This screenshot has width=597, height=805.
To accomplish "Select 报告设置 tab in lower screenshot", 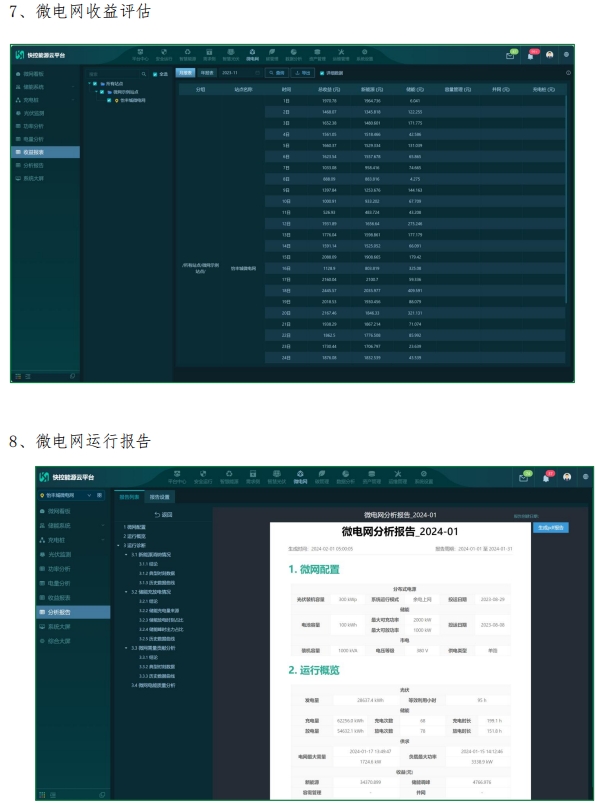I will pos(160,497).
